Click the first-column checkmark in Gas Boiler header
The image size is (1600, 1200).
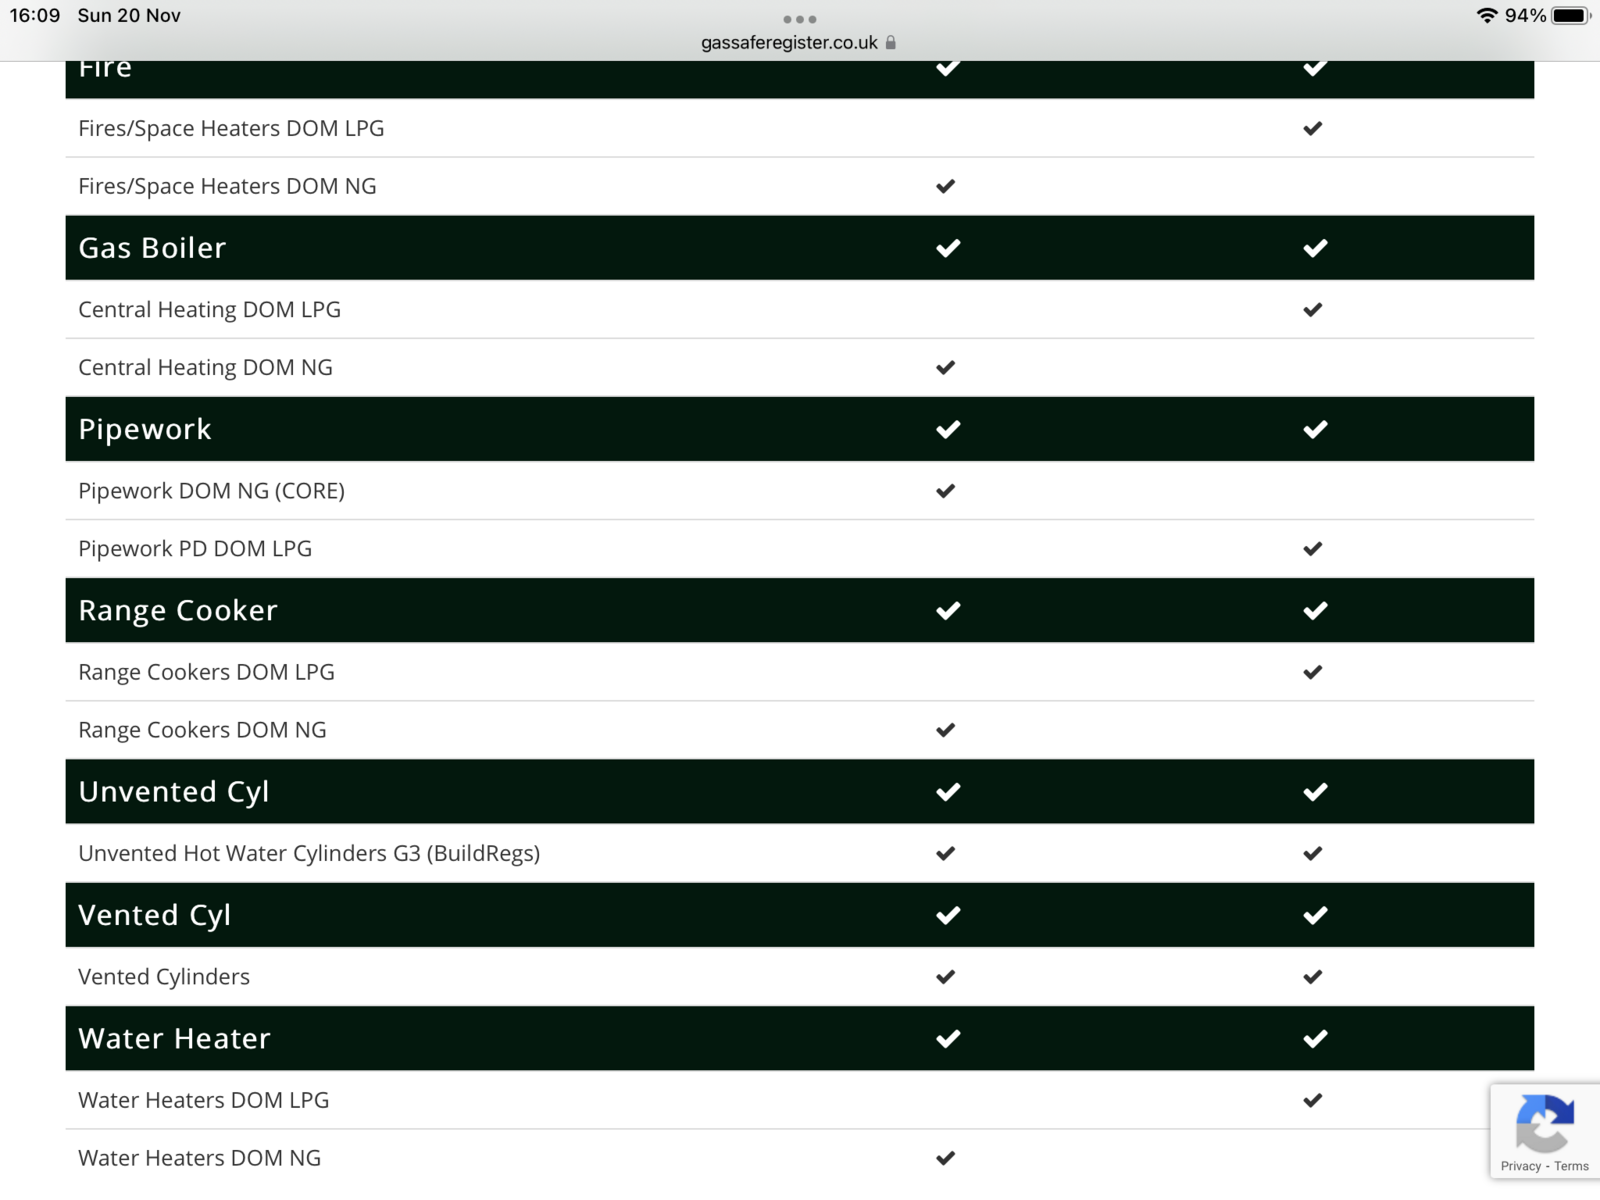click(948, 248)
